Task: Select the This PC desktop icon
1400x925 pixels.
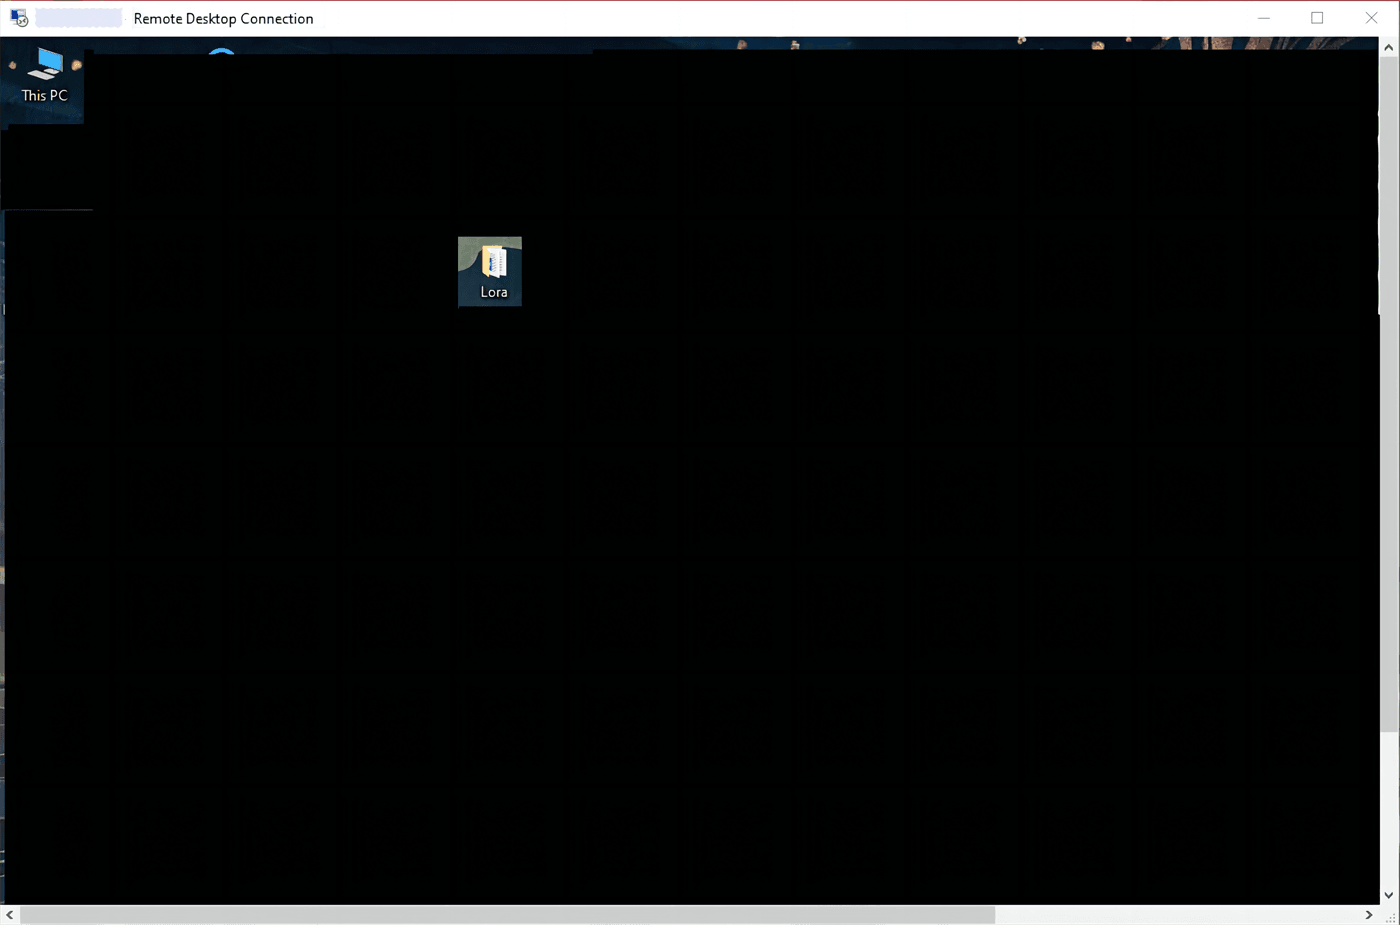Action: [x=45, y=76]
